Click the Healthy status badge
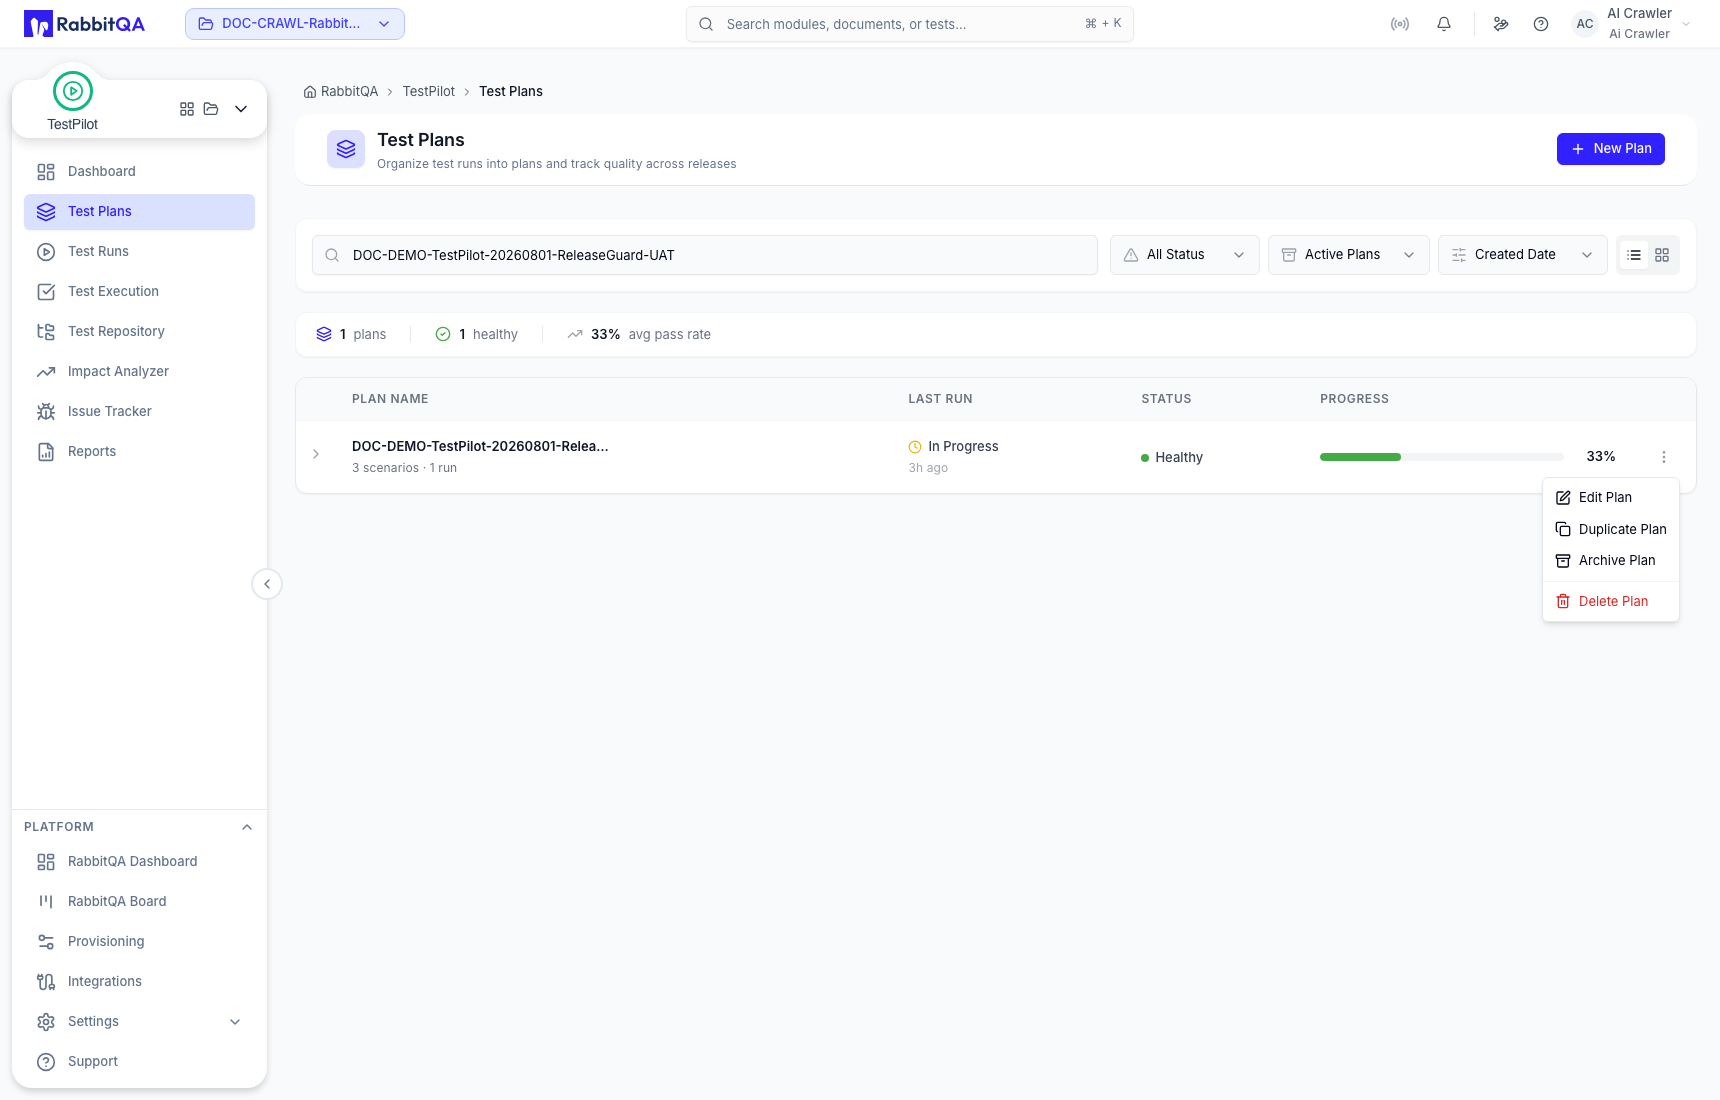 click(1172, 457)
